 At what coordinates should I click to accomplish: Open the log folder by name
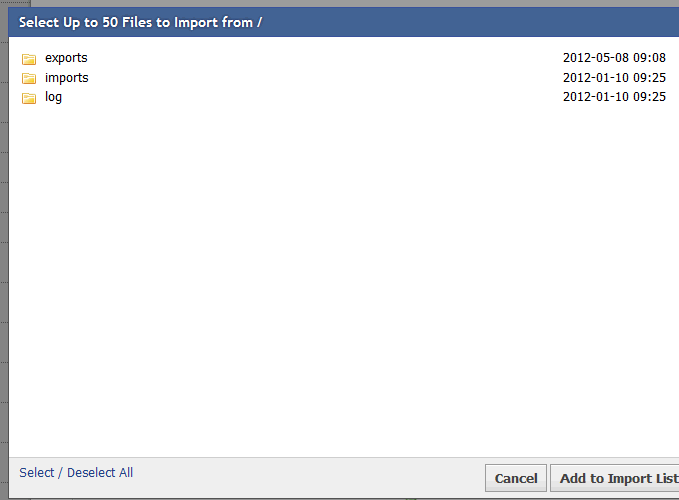click(53, 97)
